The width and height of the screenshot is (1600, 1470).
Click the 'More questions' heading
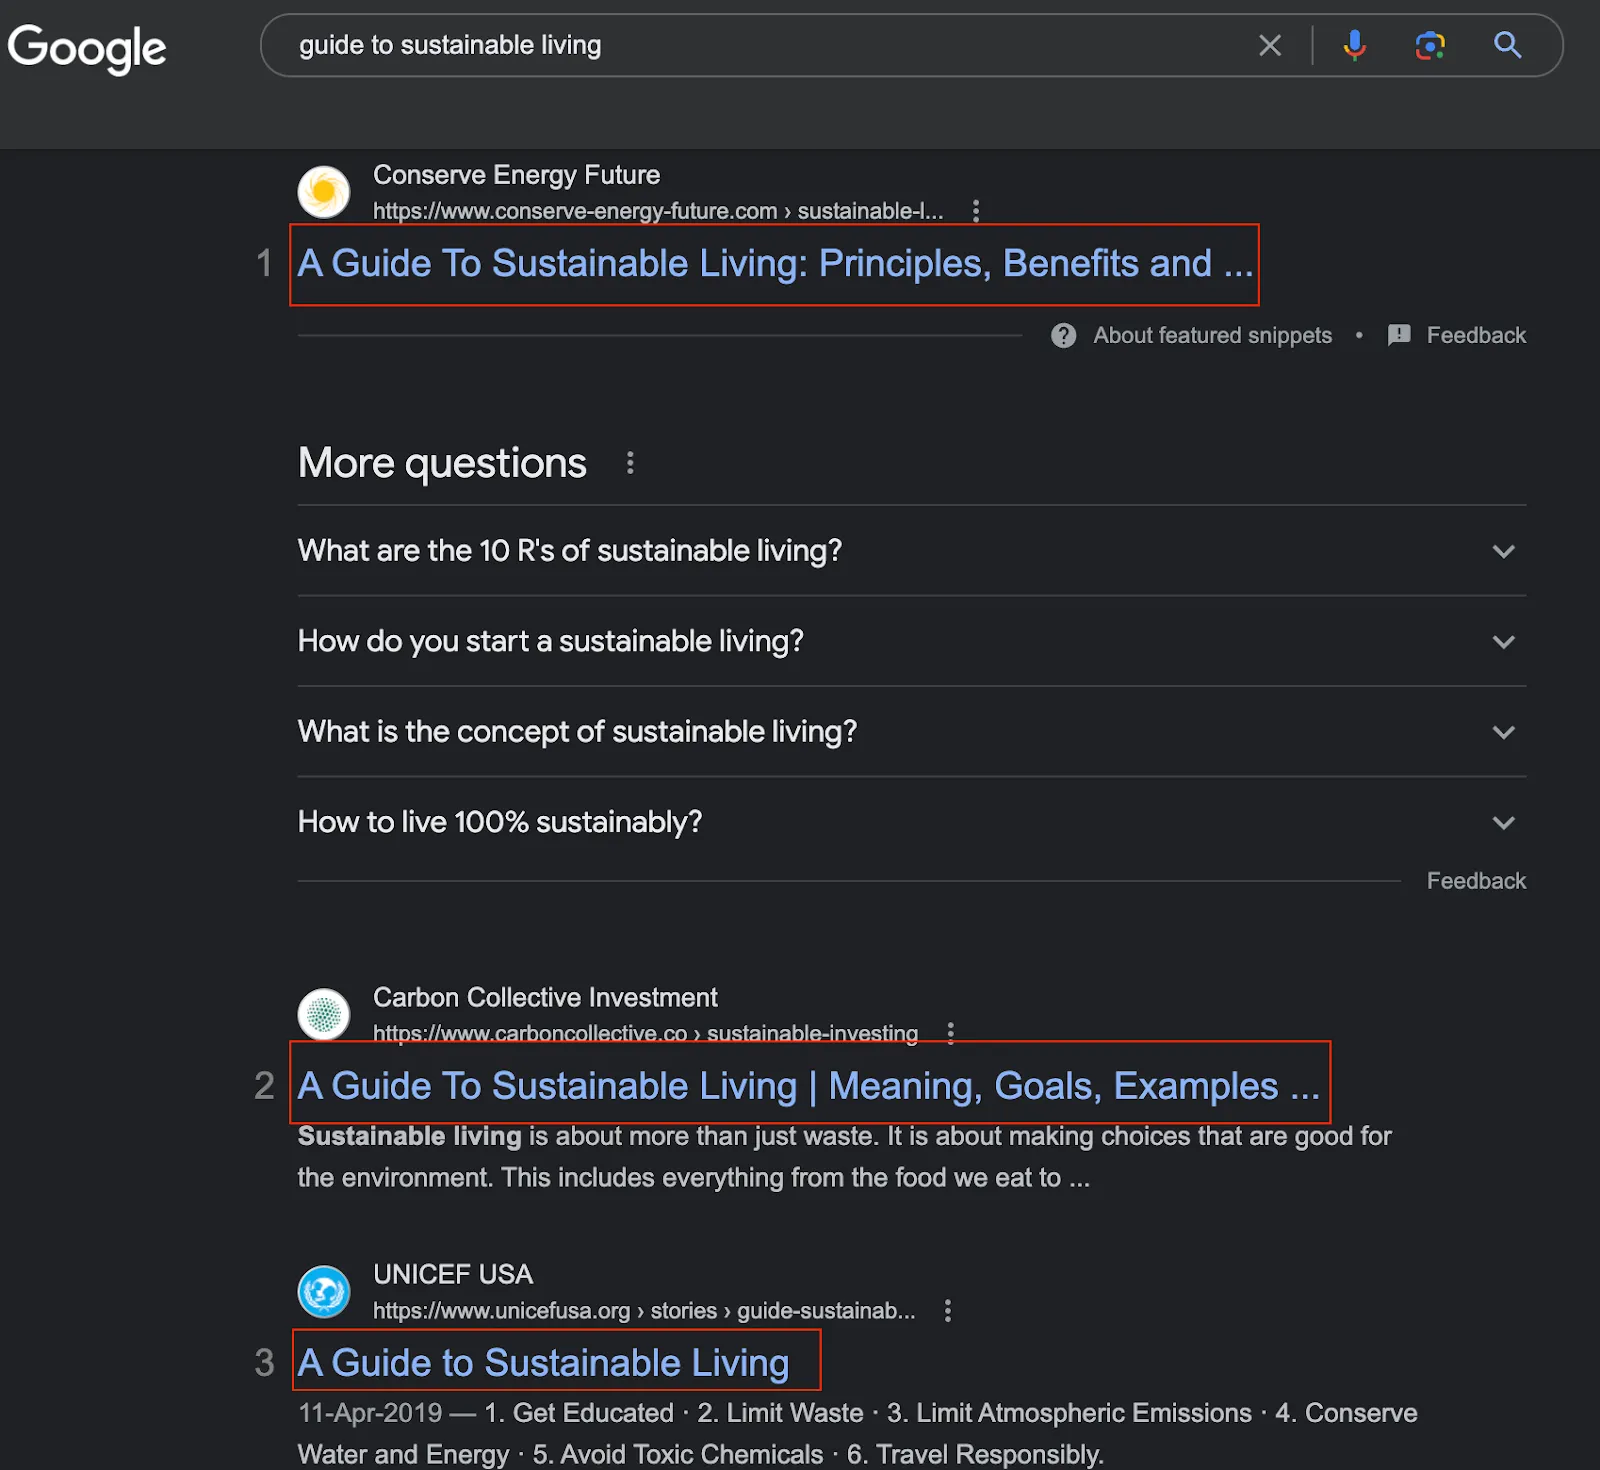[442, 463]
